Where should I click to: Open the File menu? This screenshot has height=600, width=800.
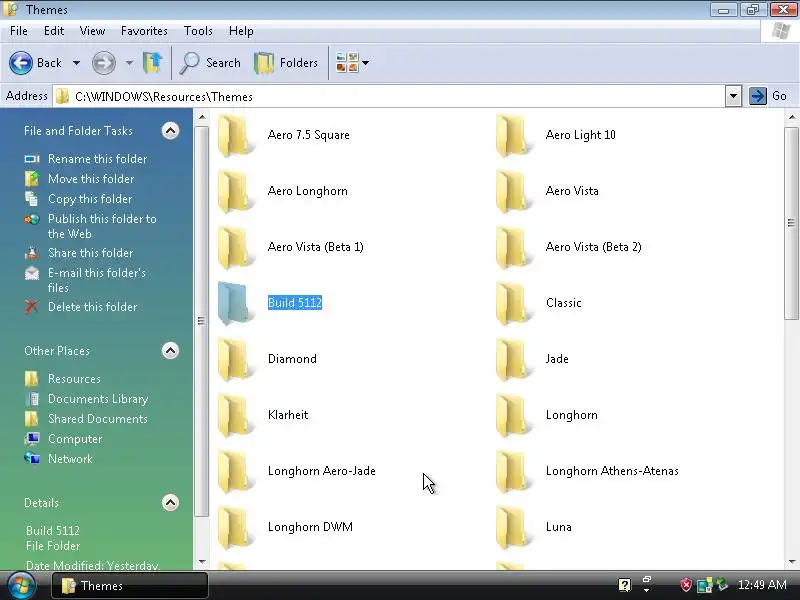click(x=19, y=31)
